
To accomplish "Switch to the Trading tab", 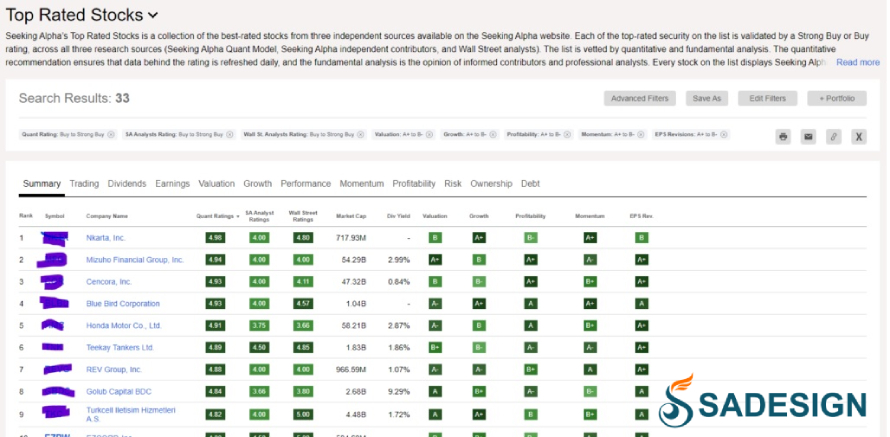I will (84, 184).
